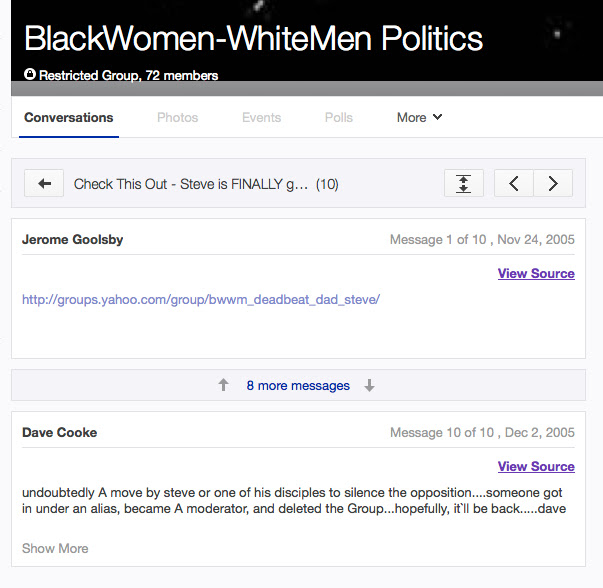View Source of Jerome Goolsby's message

536,273
